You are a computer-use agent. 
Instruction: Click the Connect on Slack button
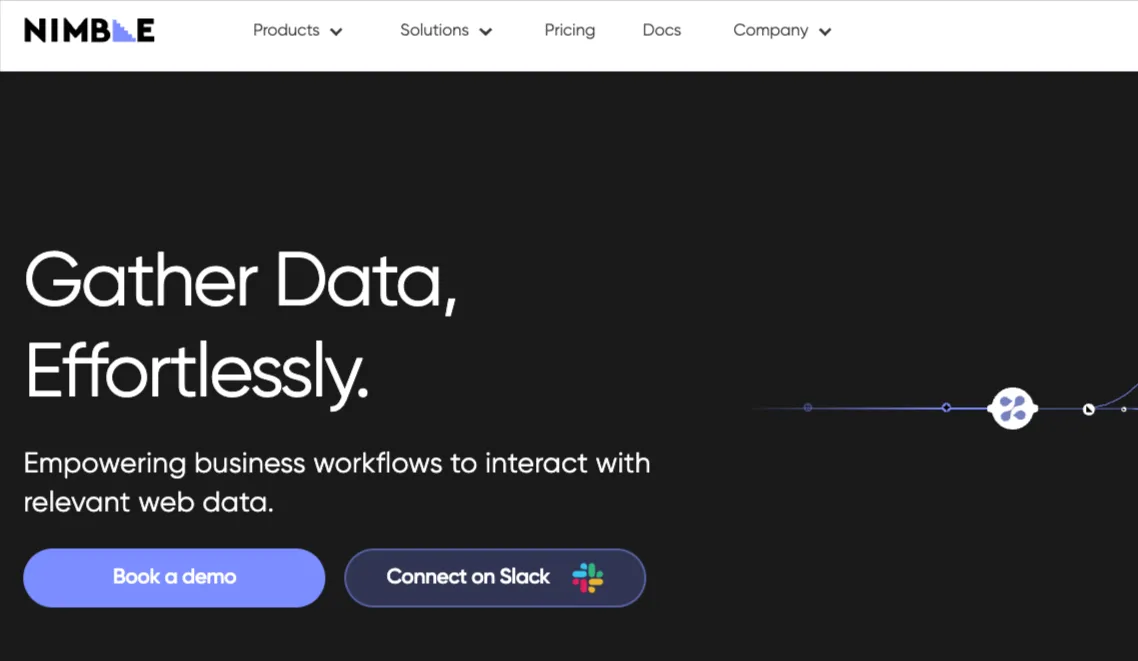[x=495, y=578]
